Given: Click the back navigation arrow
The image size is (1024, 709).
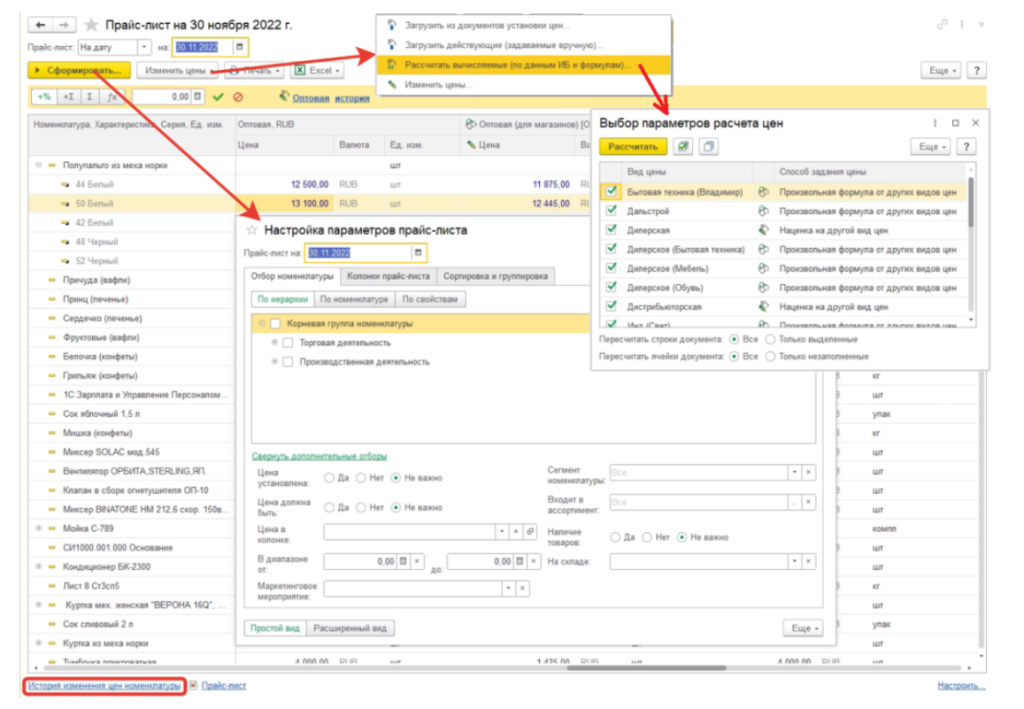Looking at the screenshot, I should (40, 23).
